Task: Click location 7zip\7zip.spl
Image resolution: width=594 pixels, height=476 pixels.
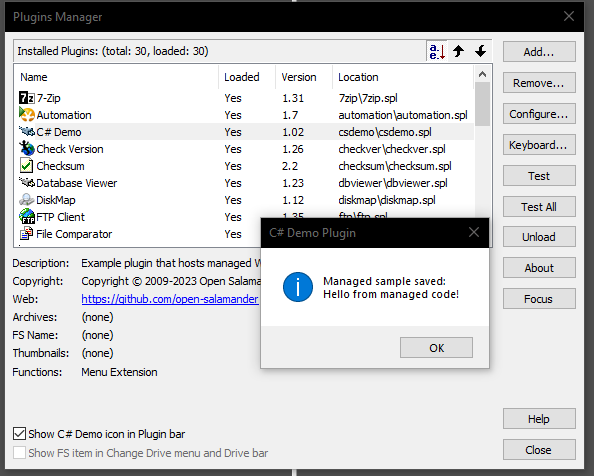Action: coord(368,98)
